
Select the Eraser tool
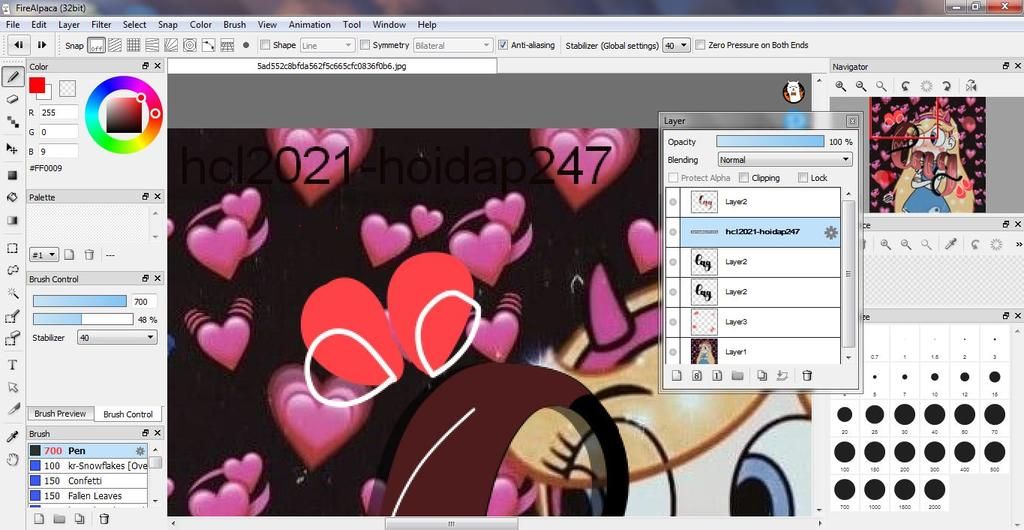point(12,99)
